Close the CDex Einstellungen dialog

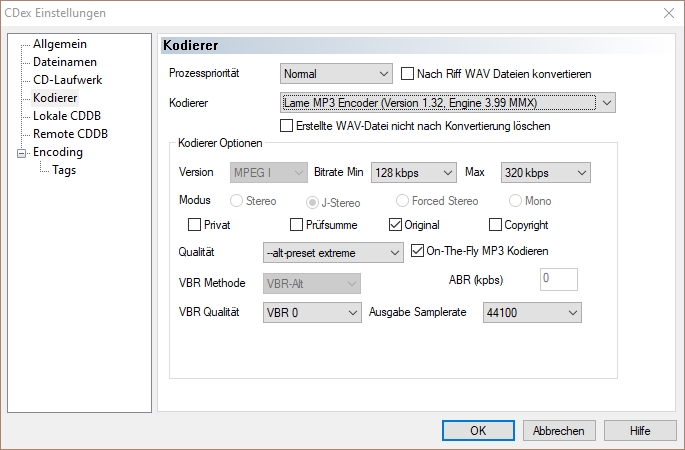point(667,13)
